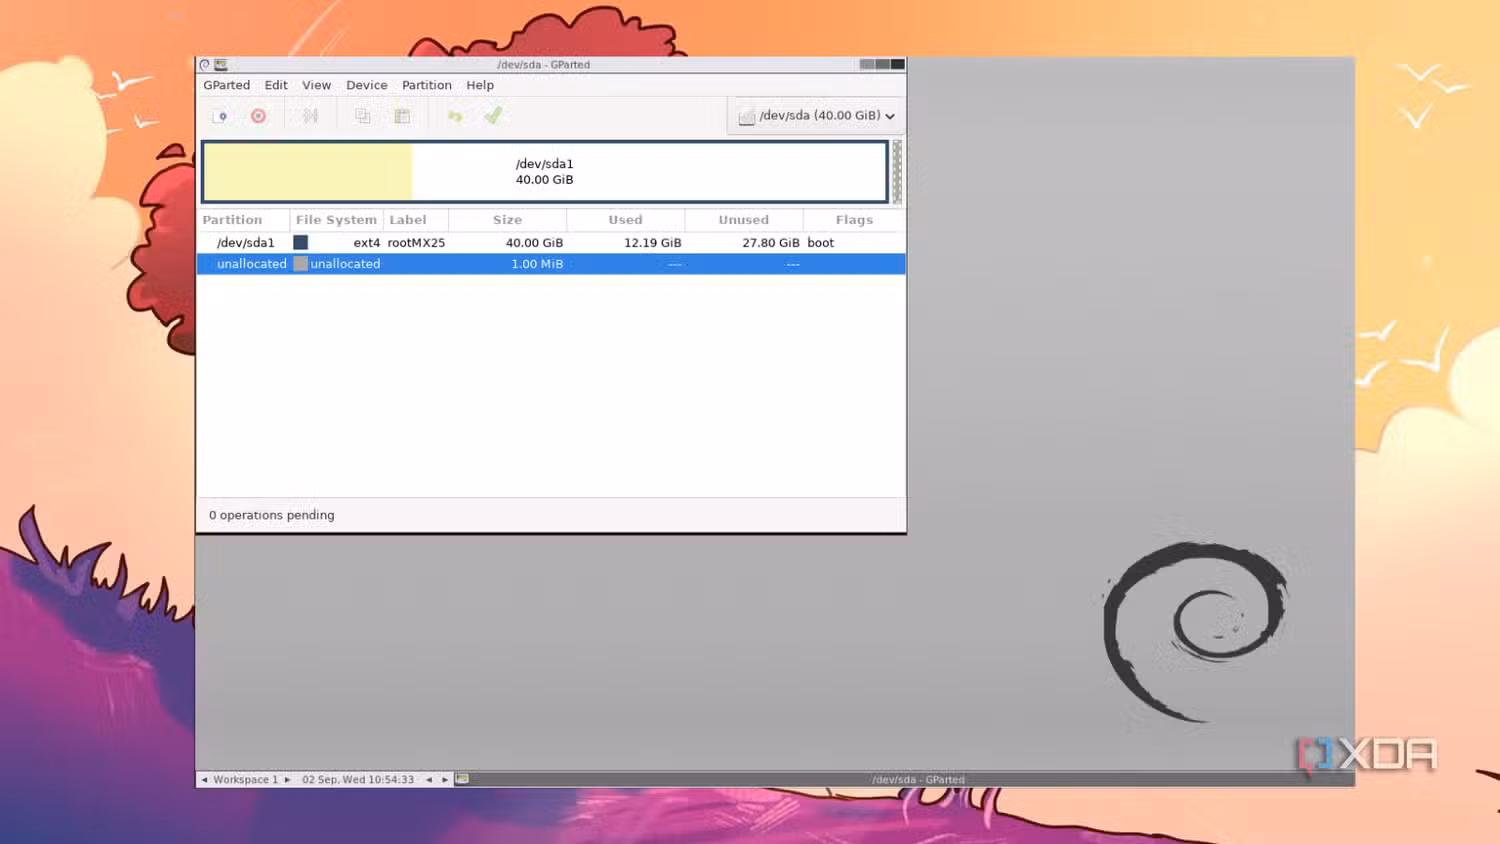Screen dimensions: 1500x844
Task: Open the Device menu
Action: pyautogui.click(x=367, y=85)
